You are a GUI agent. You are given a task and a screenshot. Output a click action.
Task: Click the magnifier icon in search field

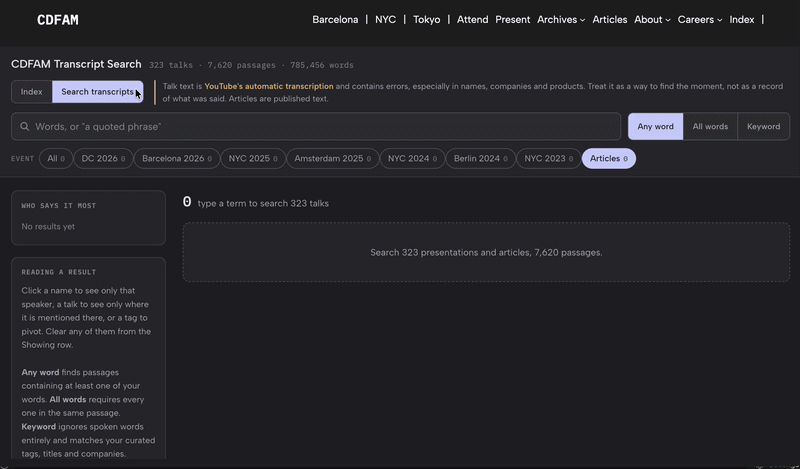tap(24, 127)
